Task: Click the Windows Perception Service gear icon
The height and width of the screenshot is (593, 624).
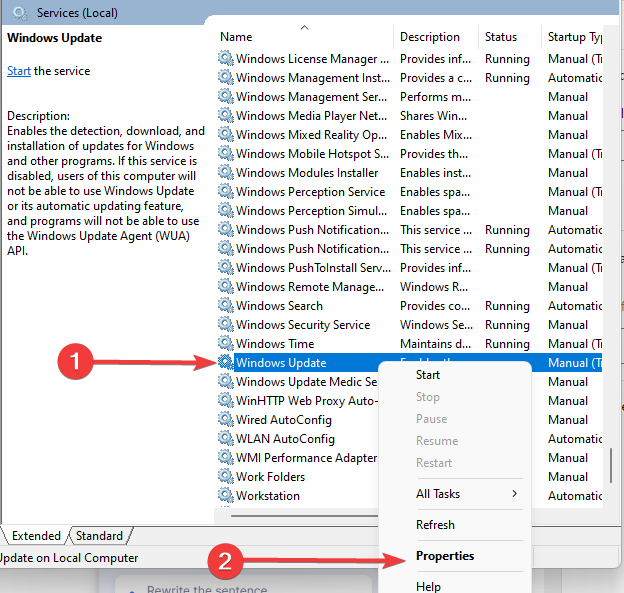Action: pos(226,191)
